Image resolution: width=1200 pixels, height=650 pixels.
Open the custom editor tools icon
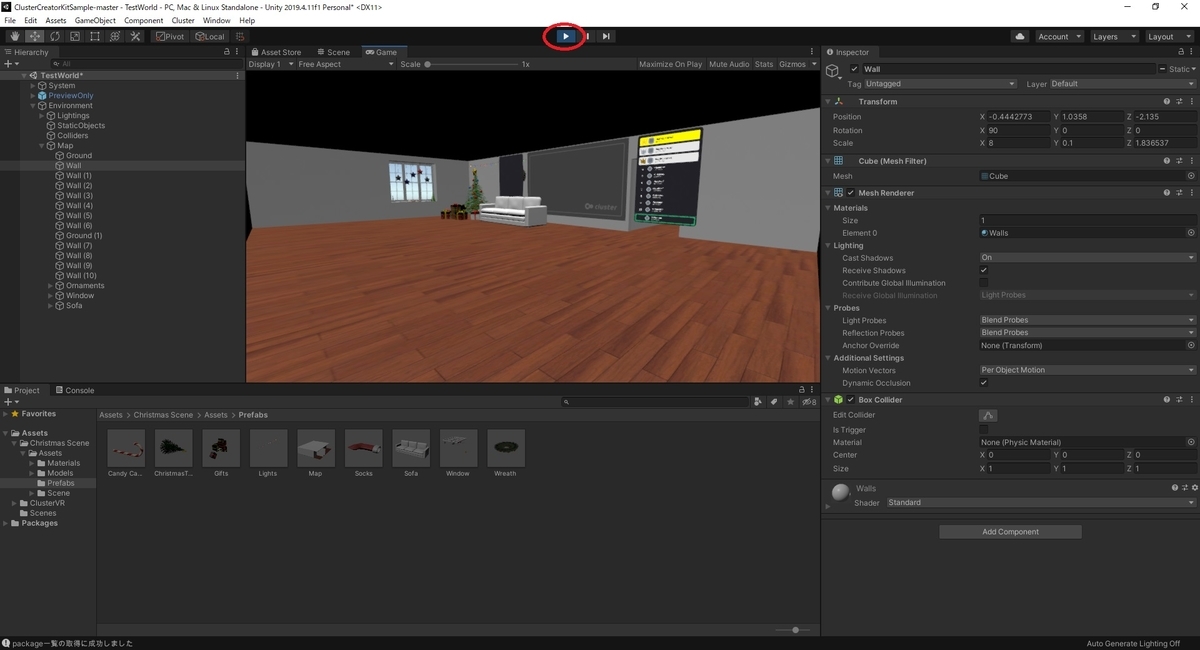point(134,36)
